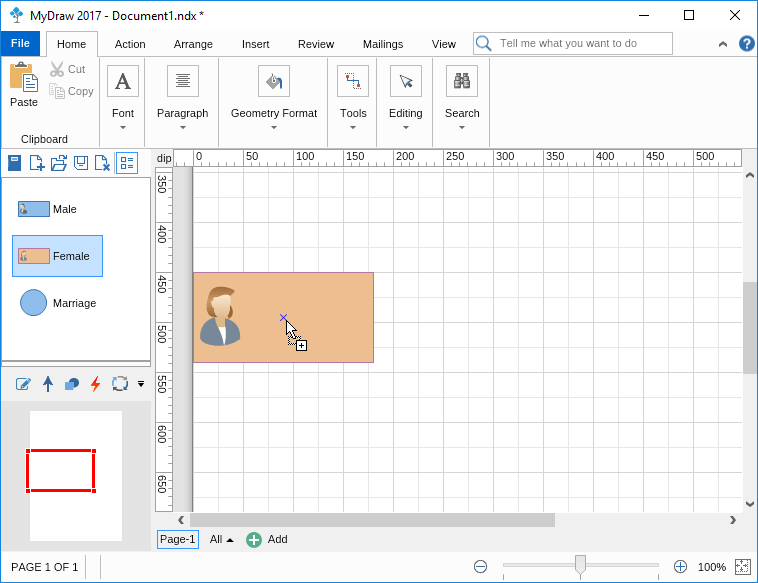Switch to the Mailings tab
The height and width of the screenshot is (583, 758).
[x=383, y=44]
